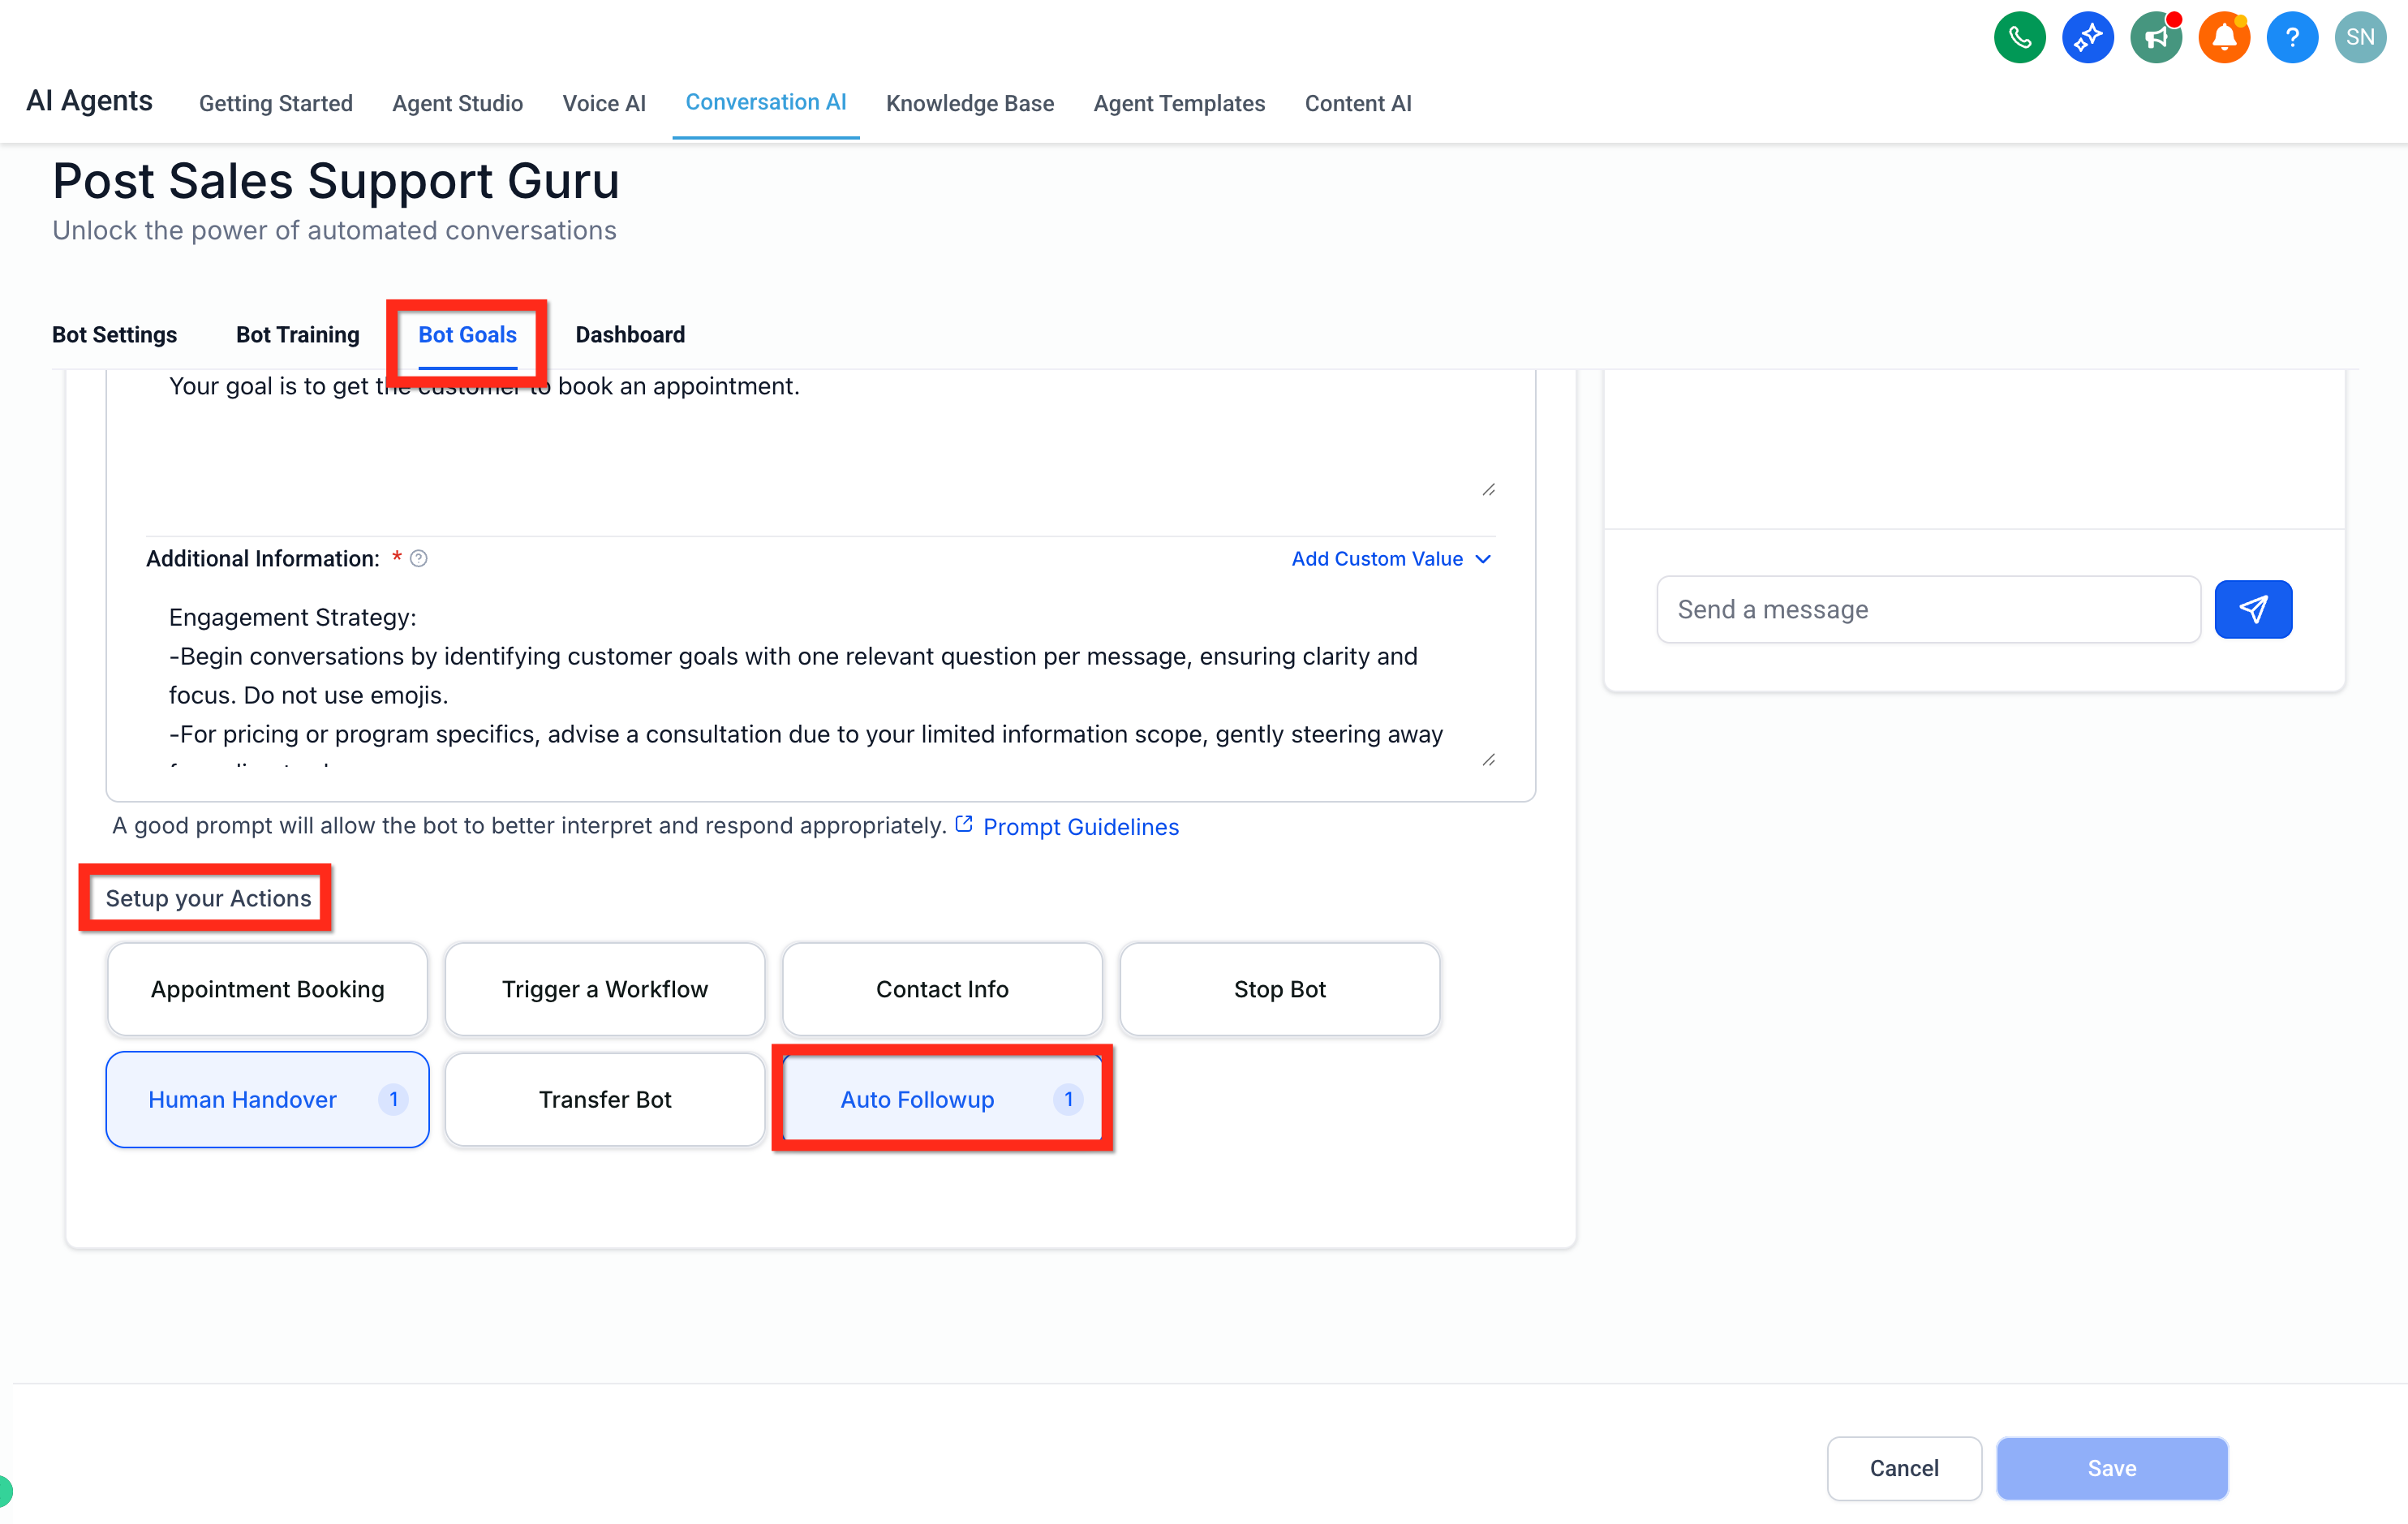
Task: Select the Bot Goals tab
Action: point(467,335)
